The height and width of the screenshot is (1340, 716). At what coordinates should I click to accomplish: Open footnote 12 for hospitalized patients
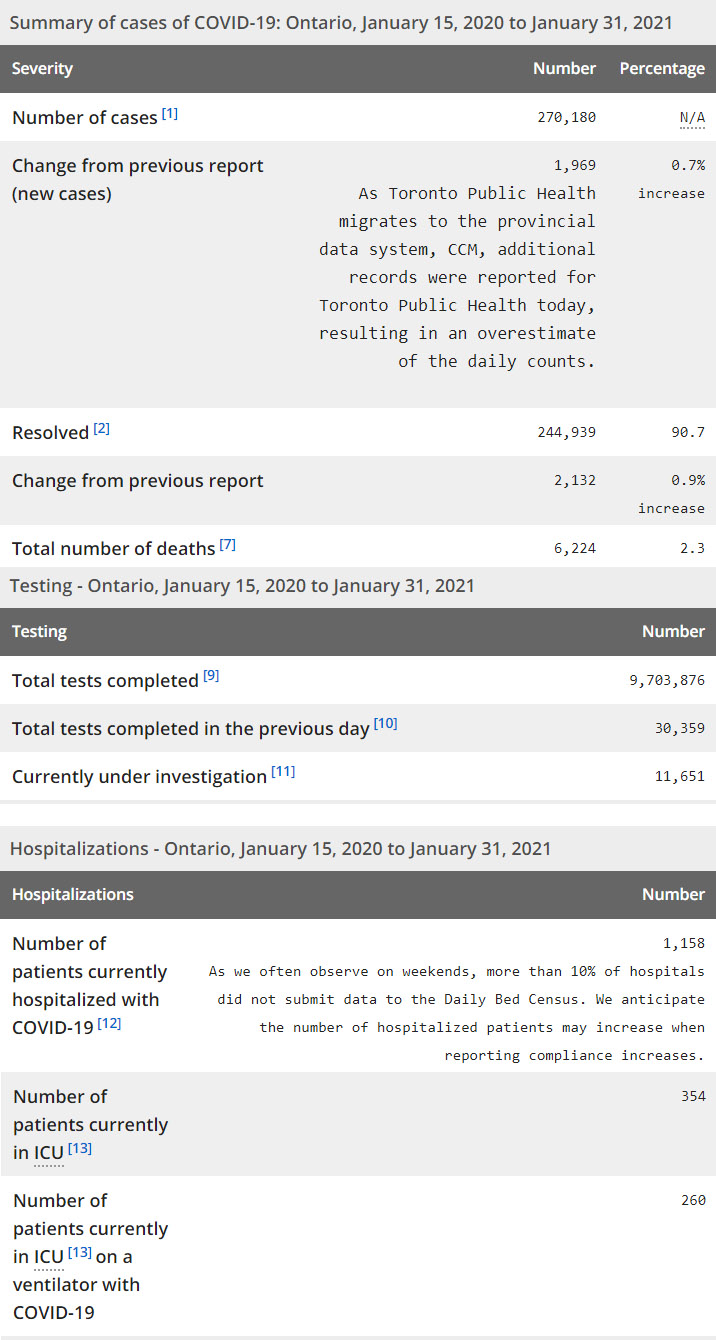pos(109,1023)
